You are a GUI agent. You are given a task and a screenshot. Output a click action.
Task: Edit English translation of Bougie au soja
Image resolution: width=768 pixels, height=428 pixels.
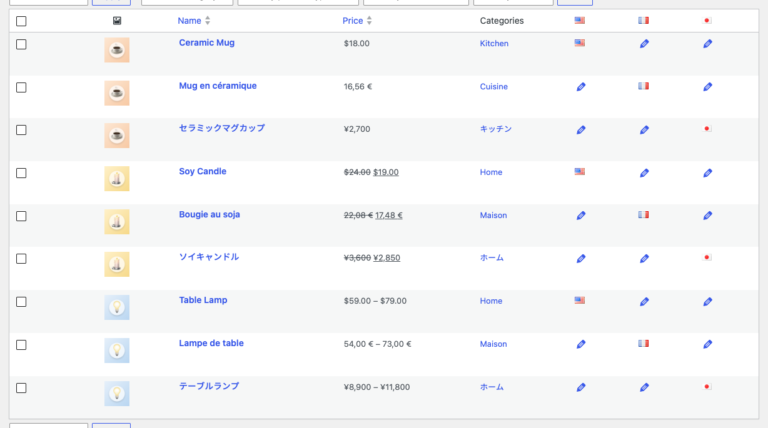pos(580,215)
